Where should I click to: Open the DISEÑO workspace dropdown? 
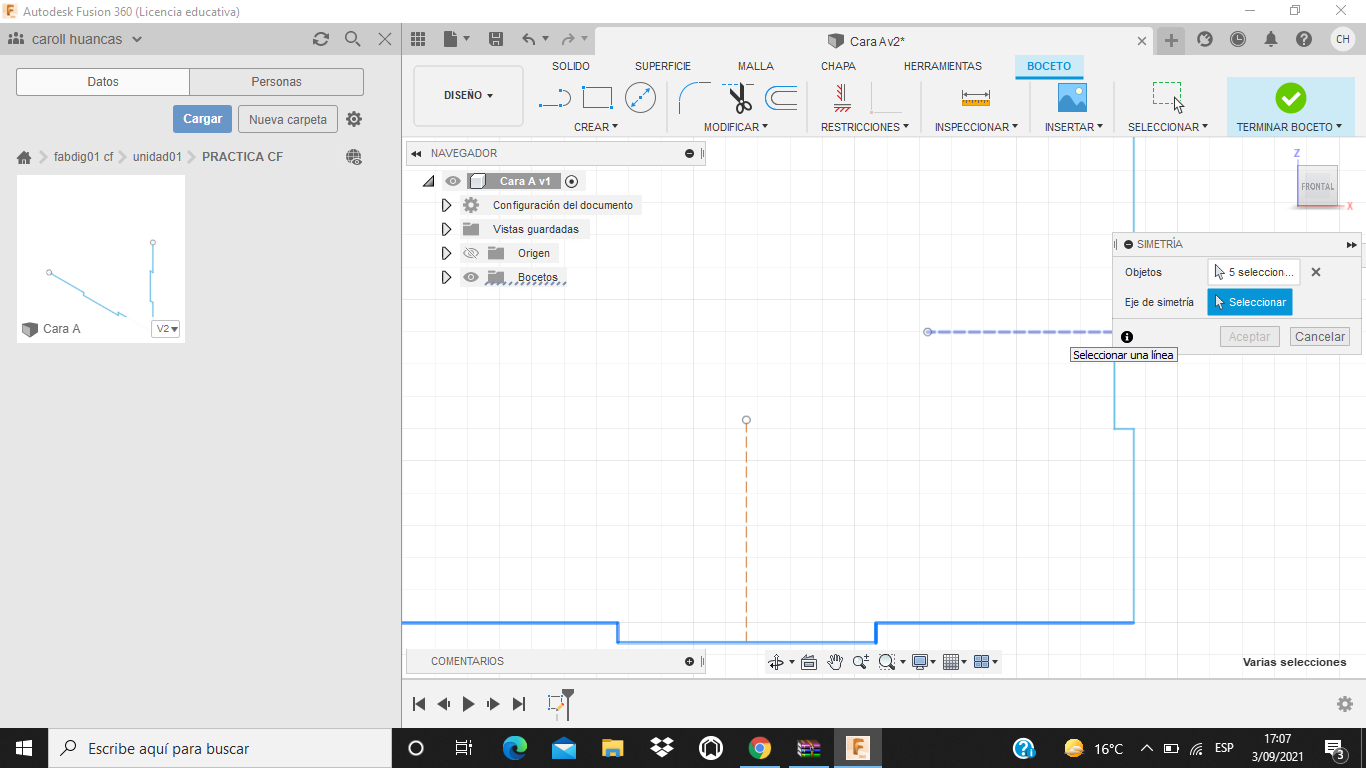[468, 96]
